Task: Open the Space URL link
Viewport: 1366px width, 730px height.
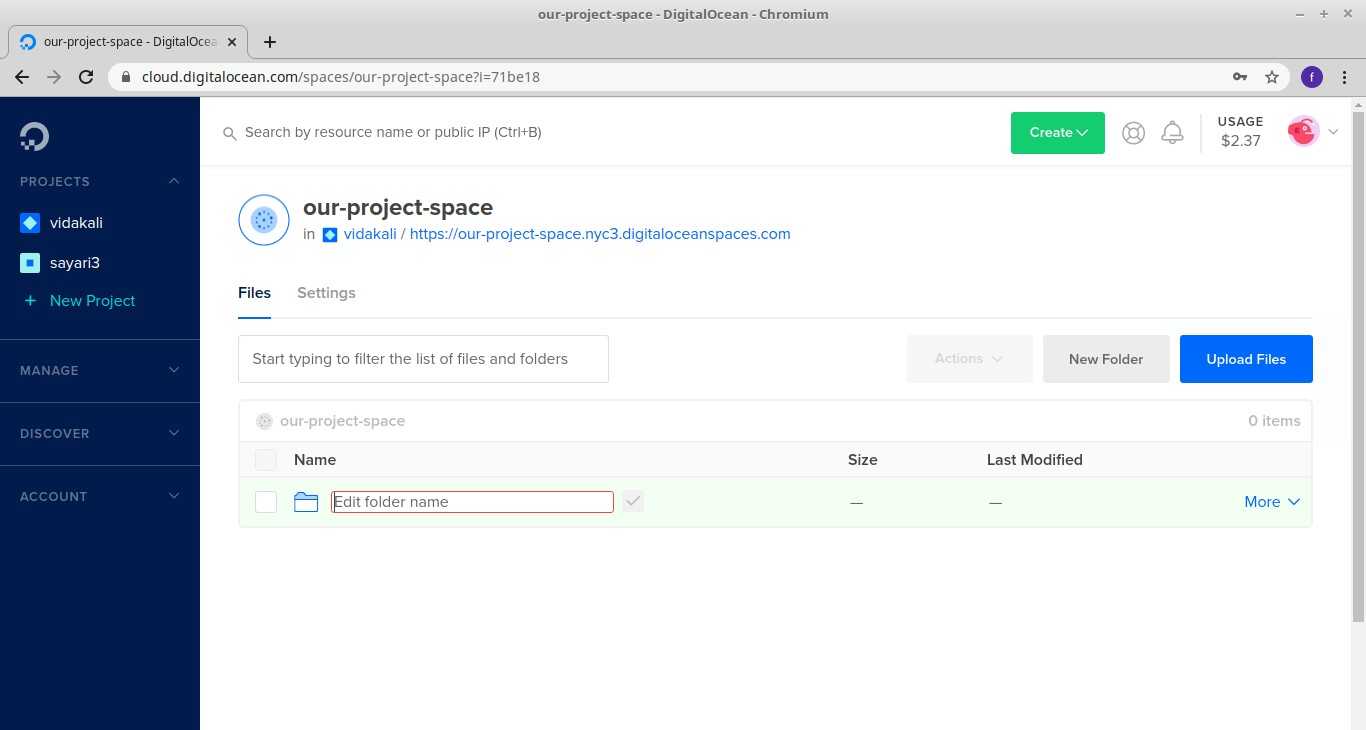Action: (599, 234)
